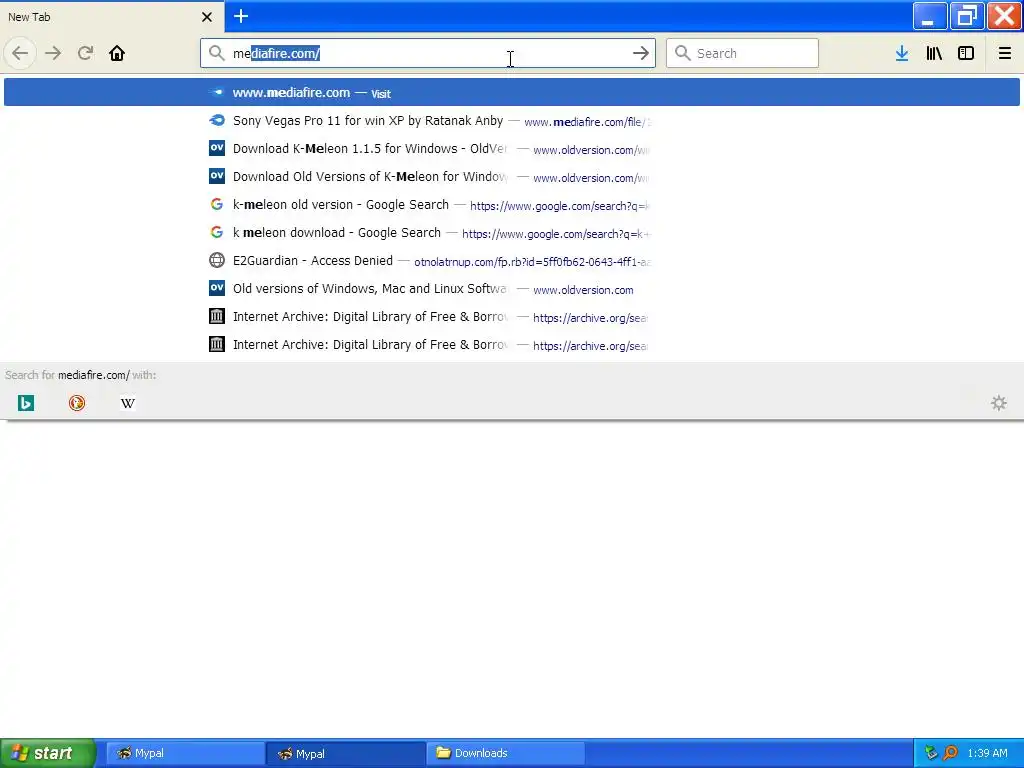
Task: Search with Bing engine icon
Action: [x=26, y=403]
